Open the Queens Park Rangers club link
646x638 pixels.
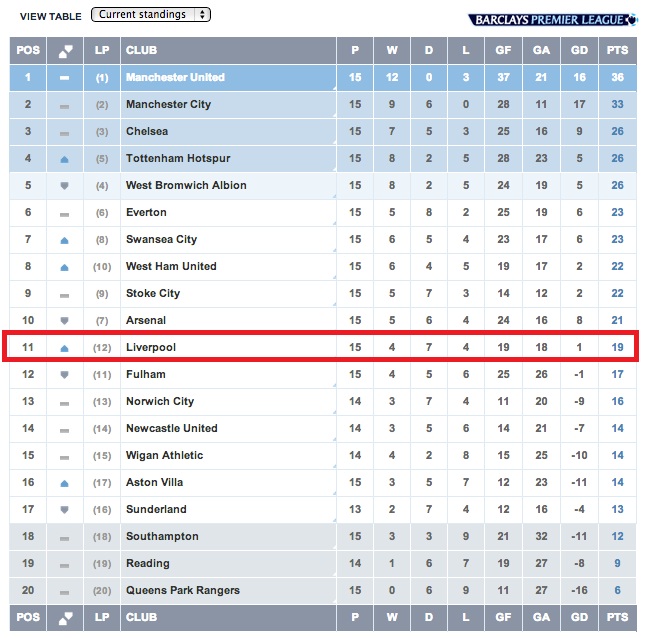pos(183,590)
